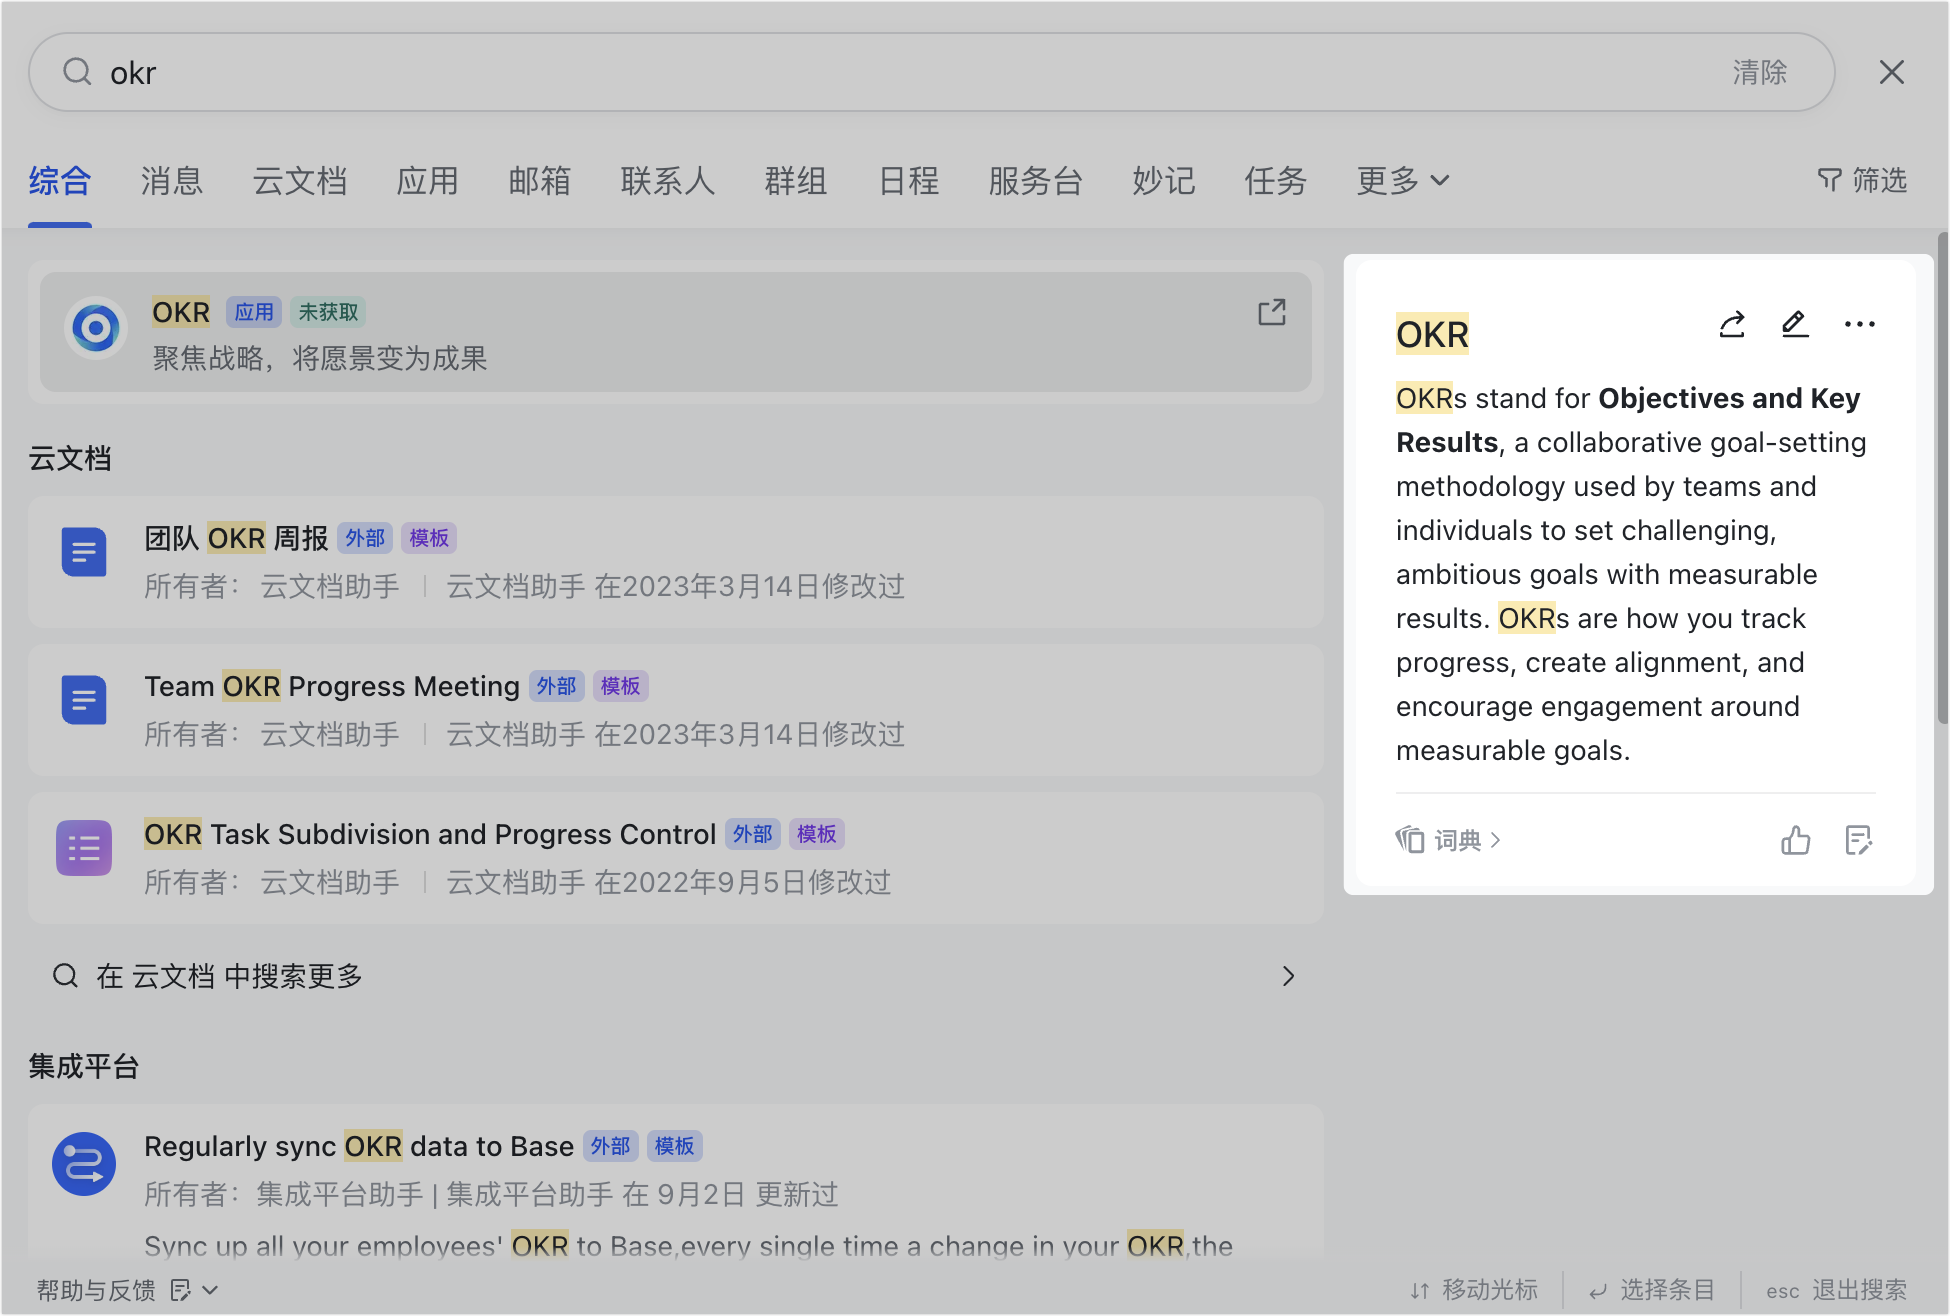
Task: Click the share icon on the OKR definition panel
Action: point(1732,324)
